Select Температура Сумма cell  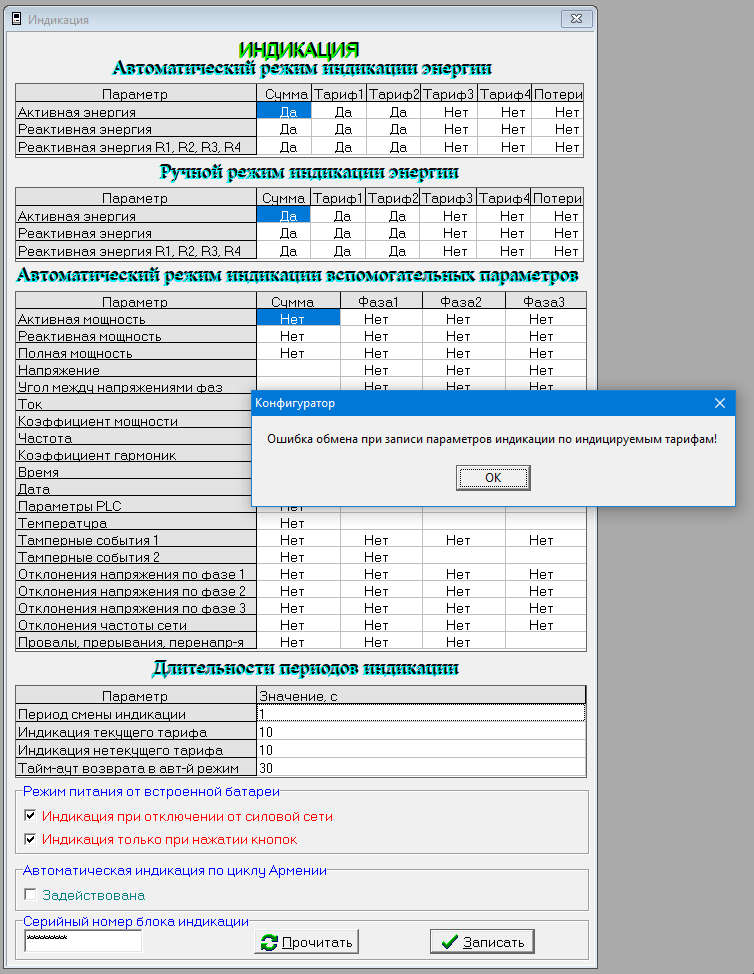coord(298,523)
